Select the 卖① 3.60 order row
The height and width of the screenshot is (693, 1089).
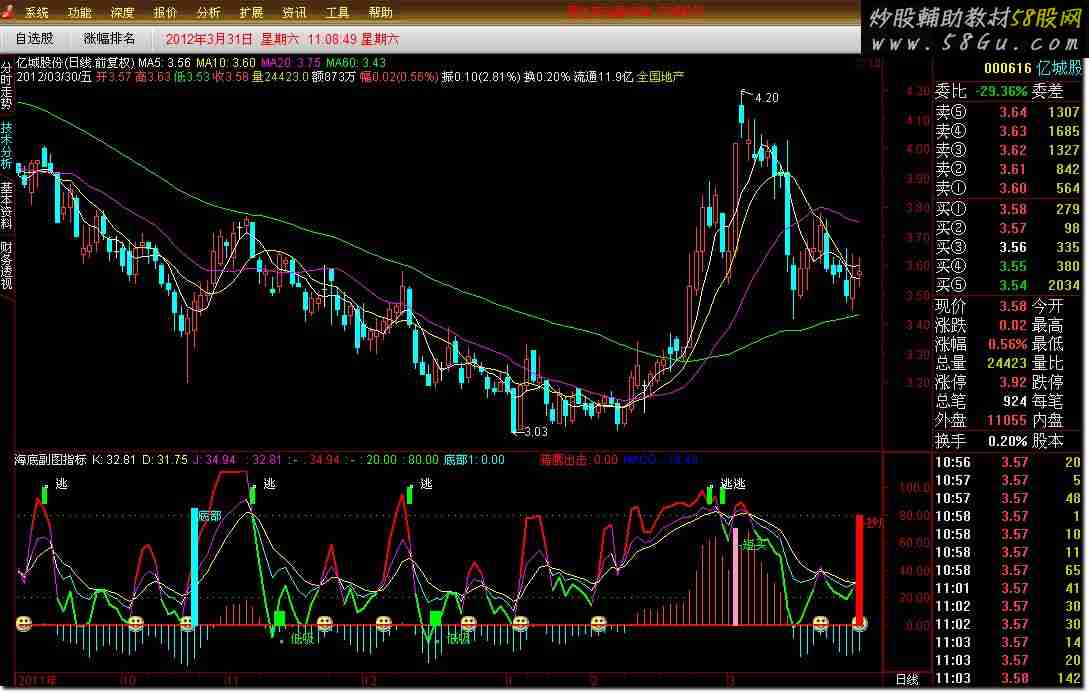[x=1008, y=188]
